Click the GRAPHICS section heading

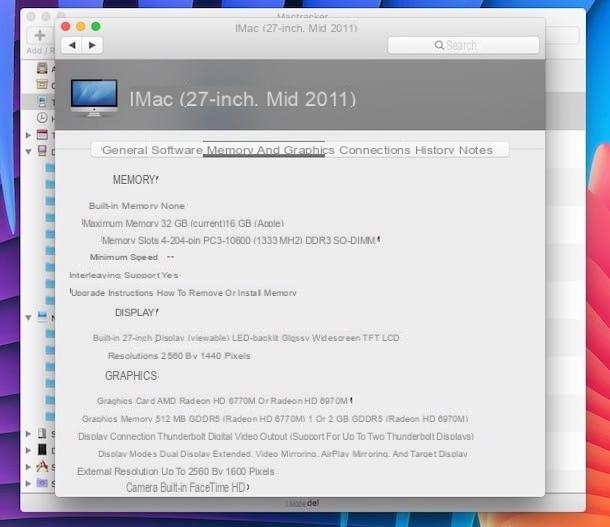(131, 376)
